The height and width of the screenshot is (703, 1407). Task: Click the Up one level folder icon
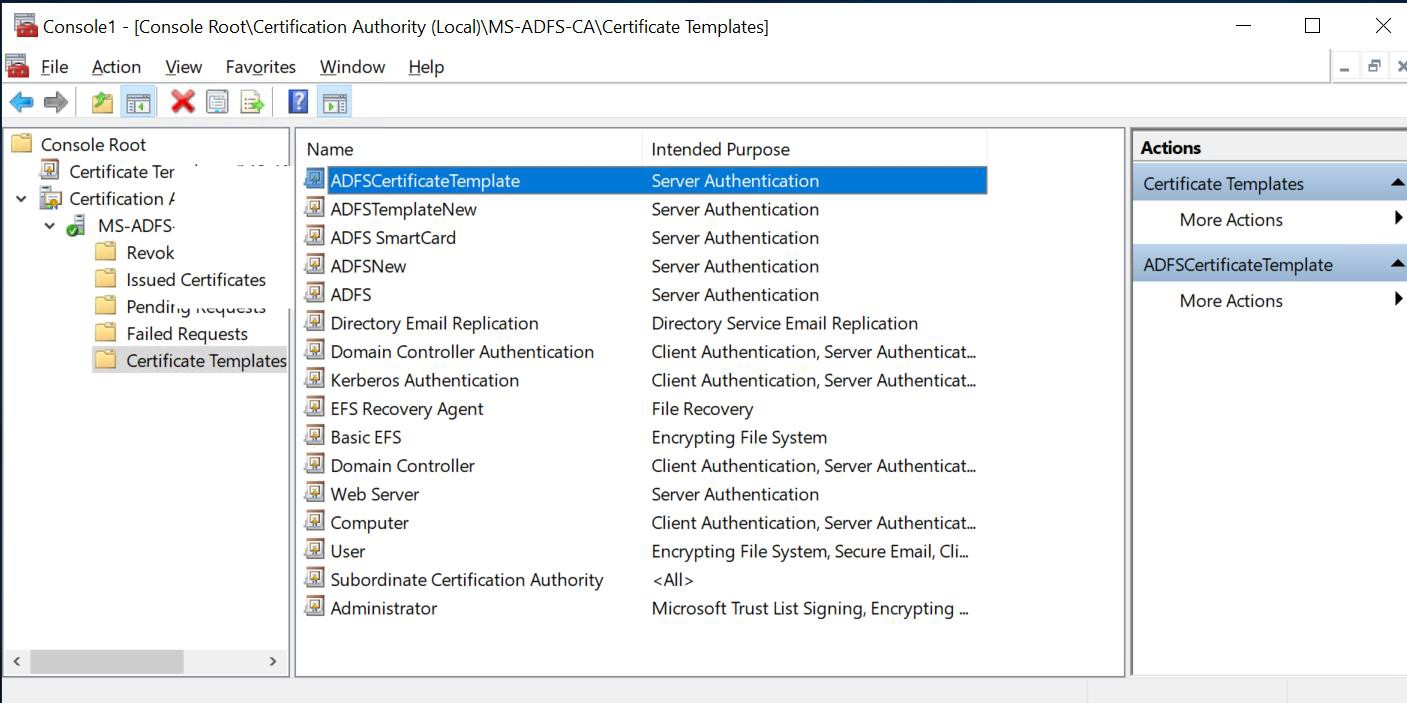(x=102, y=101)
